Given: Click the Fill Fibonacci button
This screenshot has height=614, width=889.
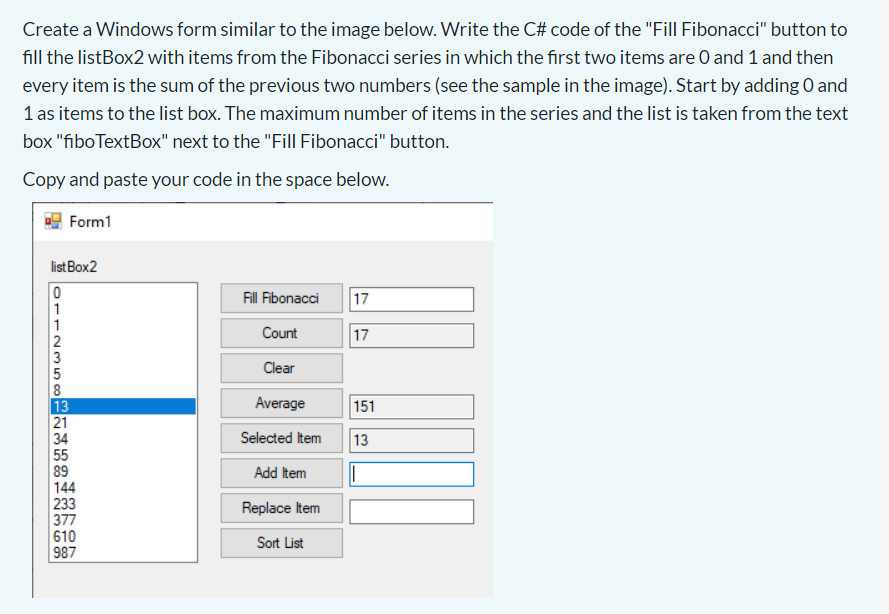Looking at the screenshot, I should click(281, 298).
